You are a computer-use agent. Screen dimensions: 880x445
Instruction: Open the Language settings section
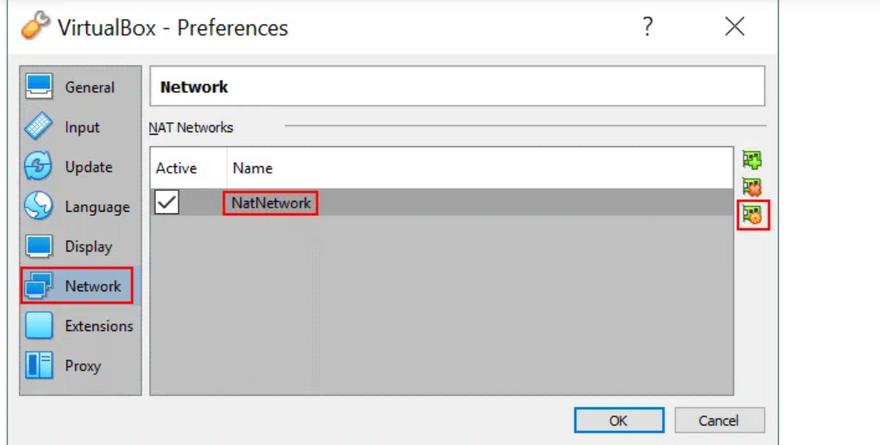(x=96, y=207)
